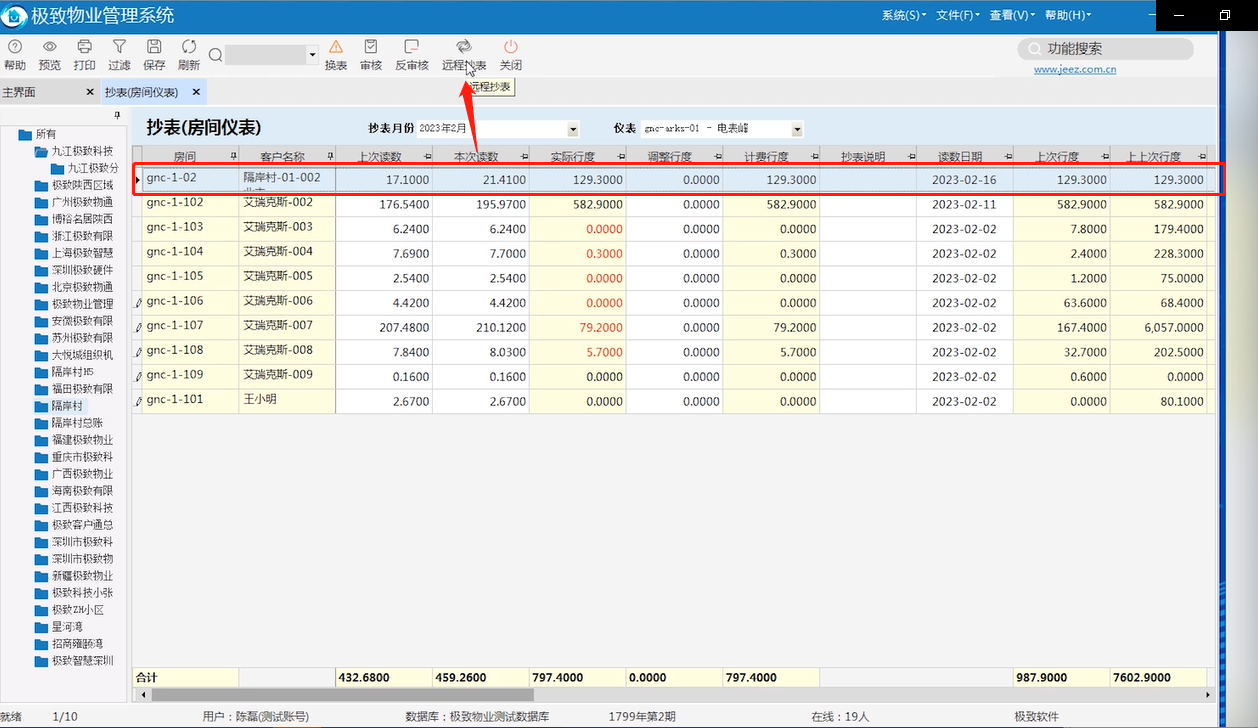Image resolution: width=1258 pixels, height=728 pixels.
Task: Click the 6,057.0000 cell
Action: [x=1159, y=327]
